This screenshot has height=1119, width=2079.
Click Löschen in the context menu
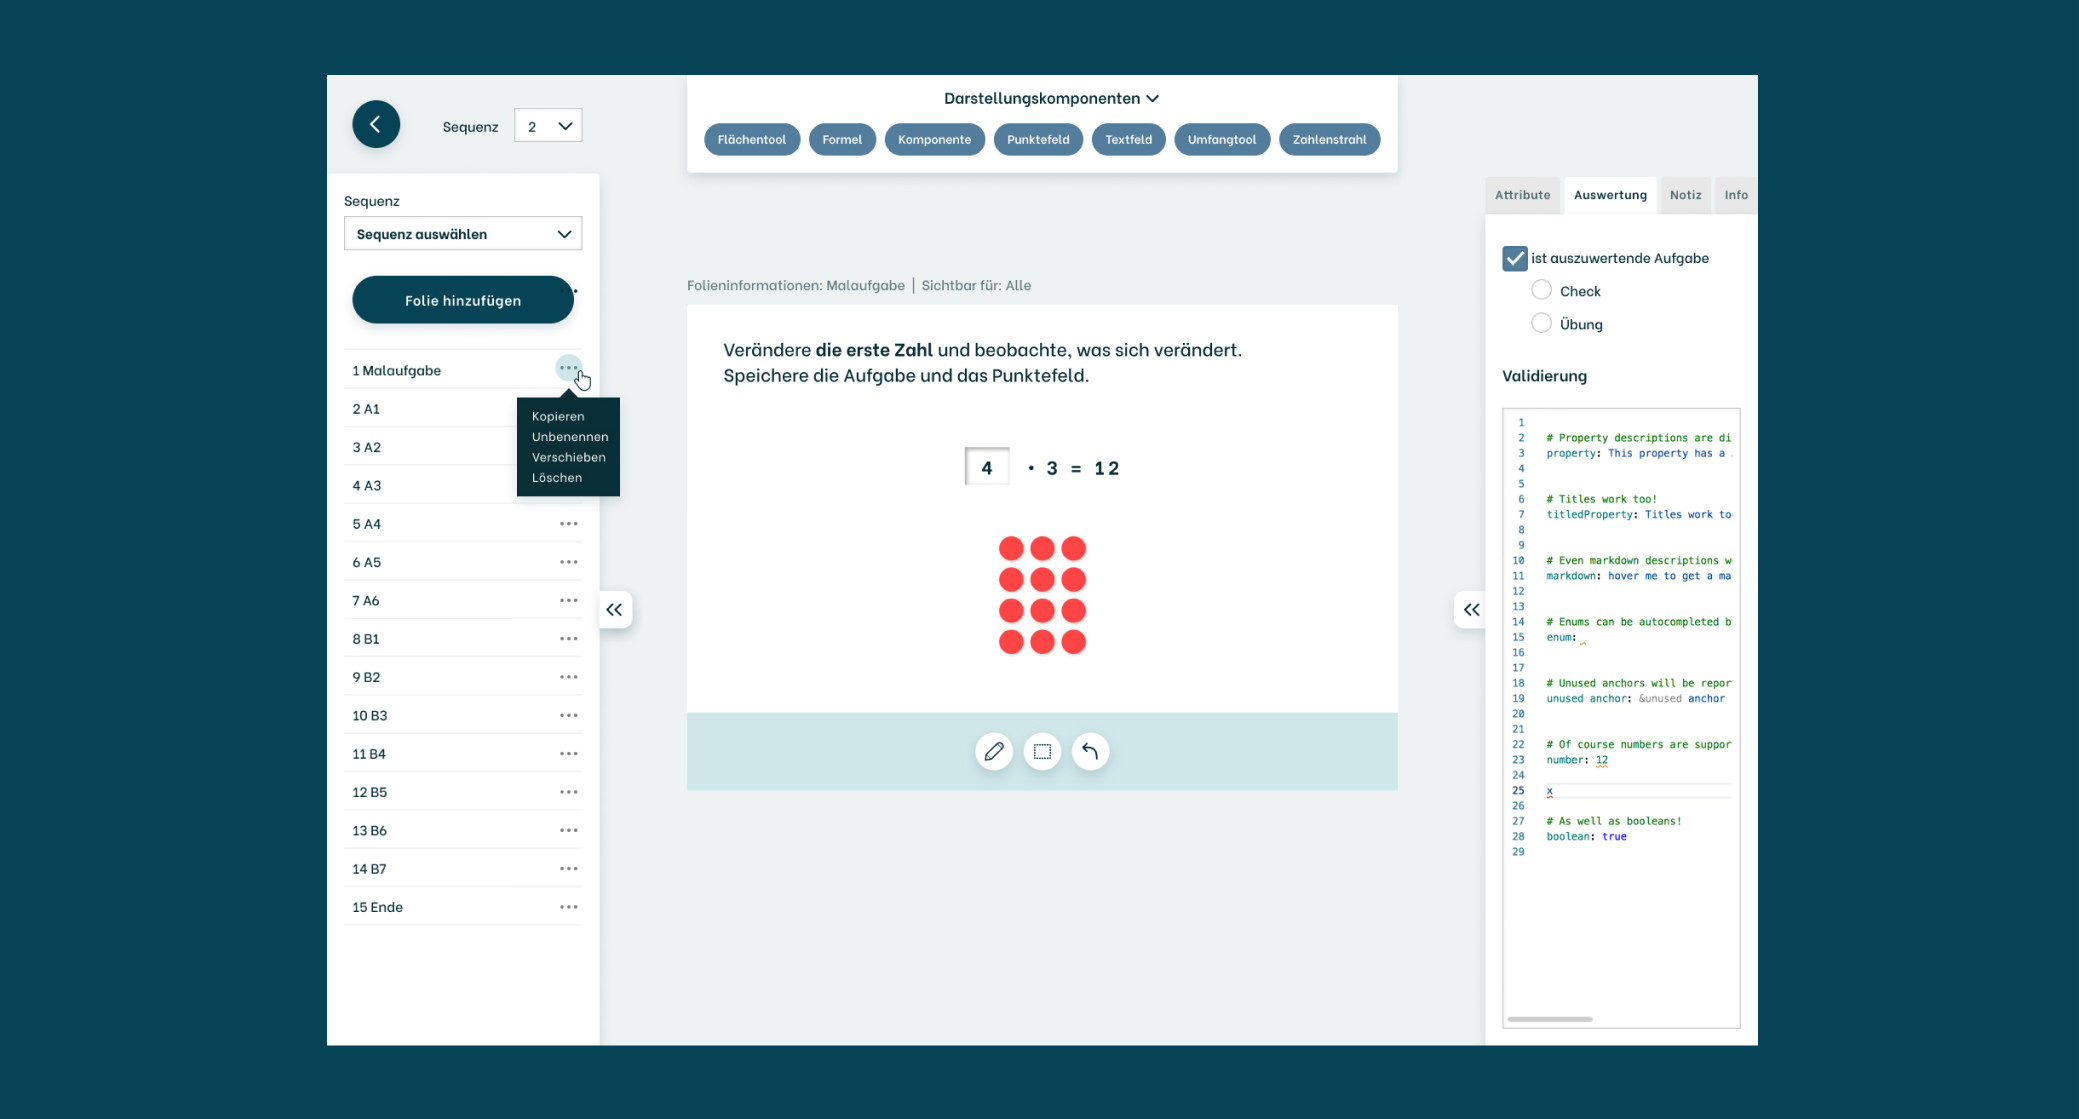click(x=557, y=477)
